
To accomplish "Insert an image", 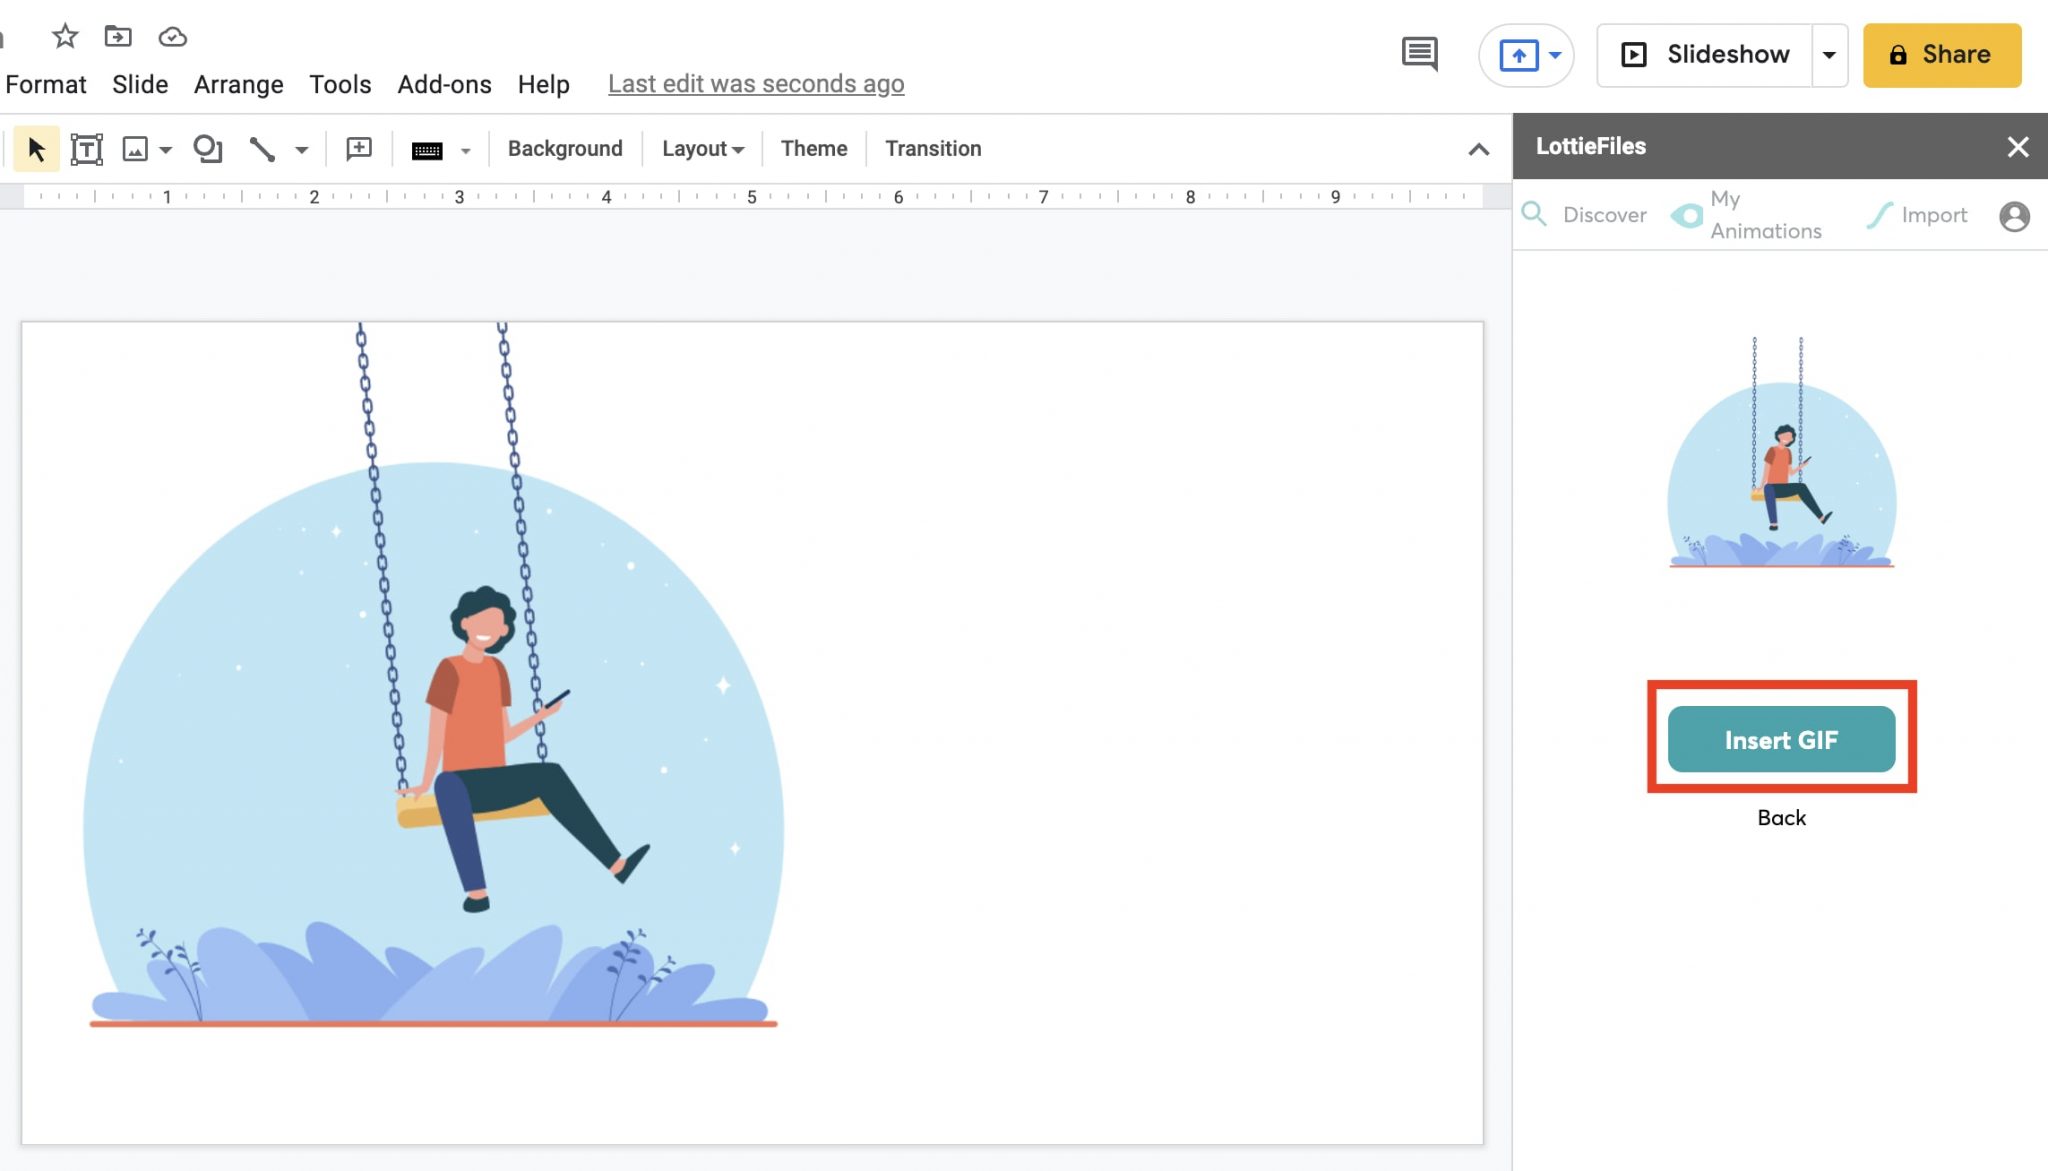I will point(137,148).
